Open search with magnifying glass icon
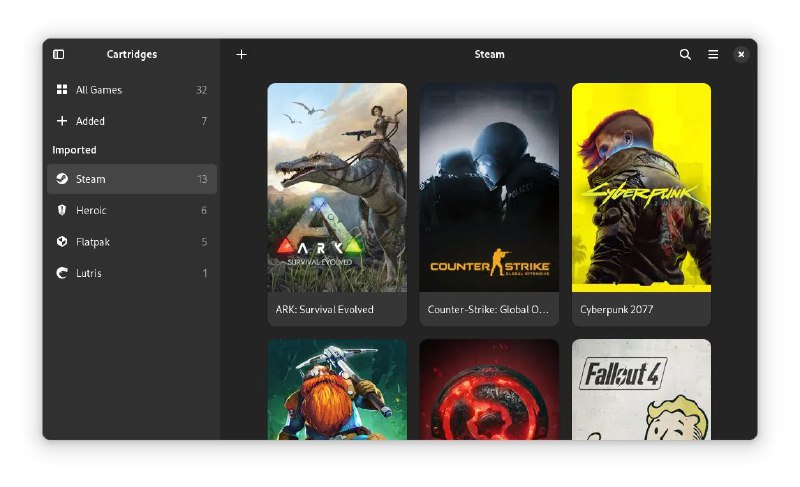The width and height of the screenshot is (800, 487). (x=685, y=54)
